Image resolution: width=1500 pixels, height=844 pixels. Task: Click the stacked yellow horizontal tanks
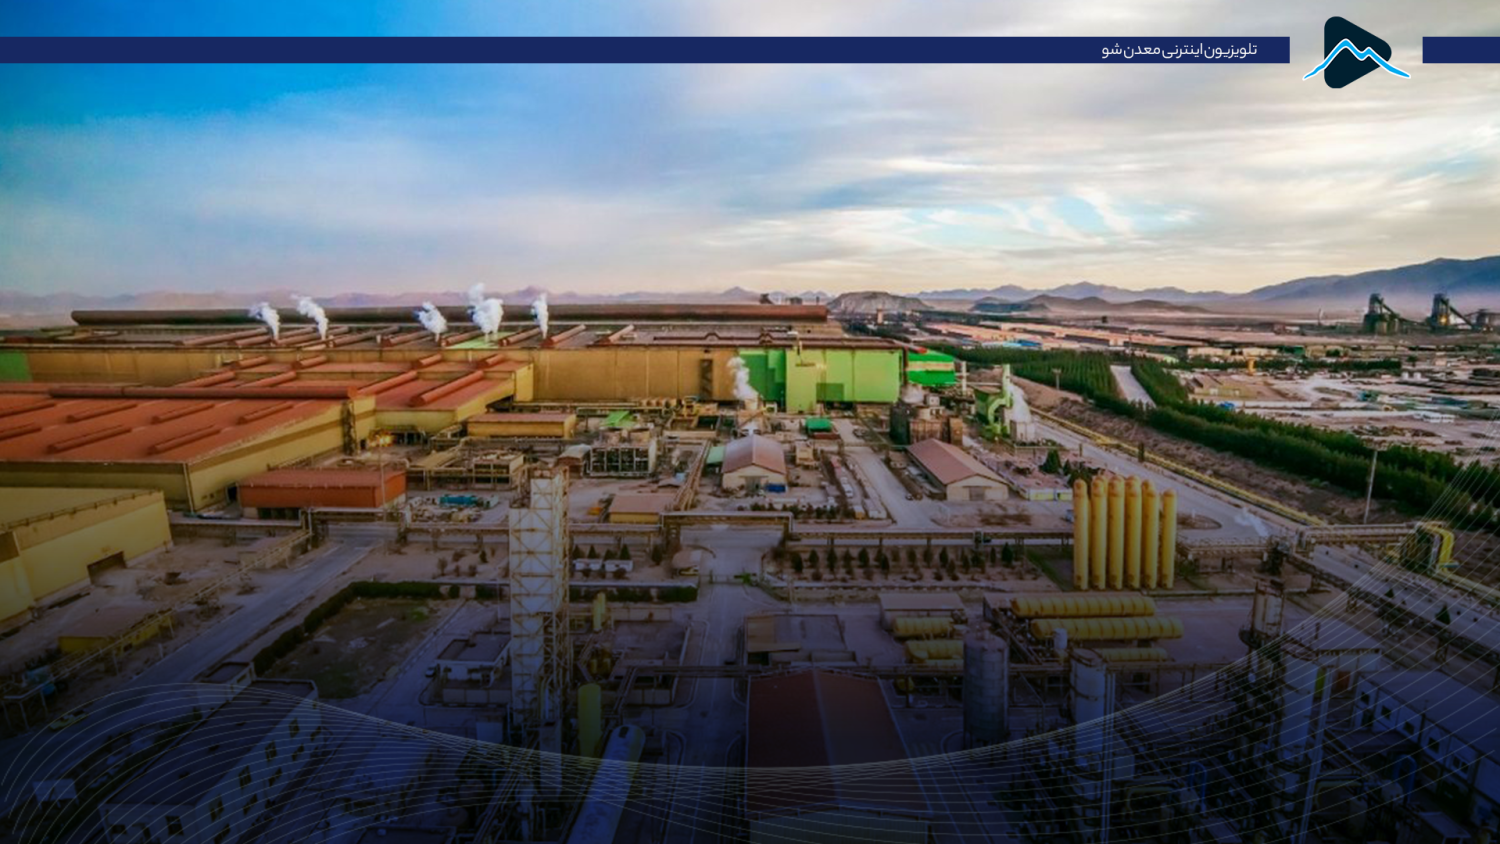coord(1095,620)
